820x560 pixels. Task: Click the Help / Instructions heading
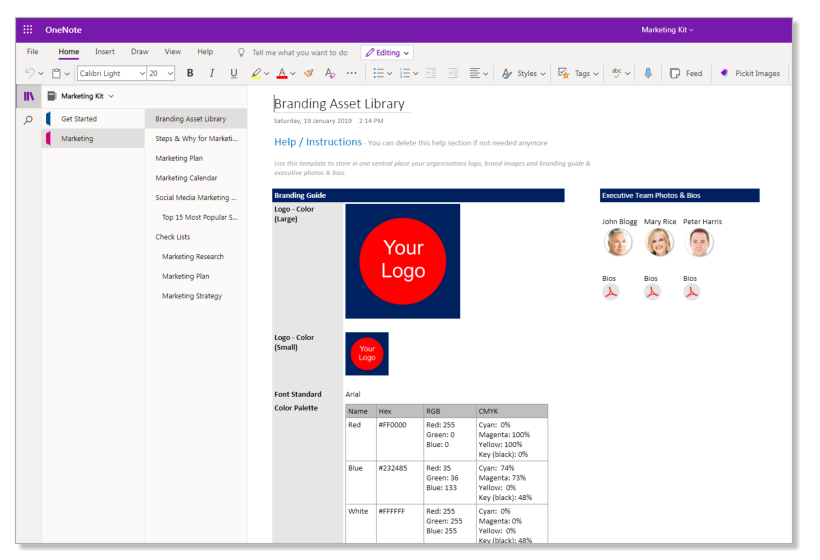(x=318, y=142)
